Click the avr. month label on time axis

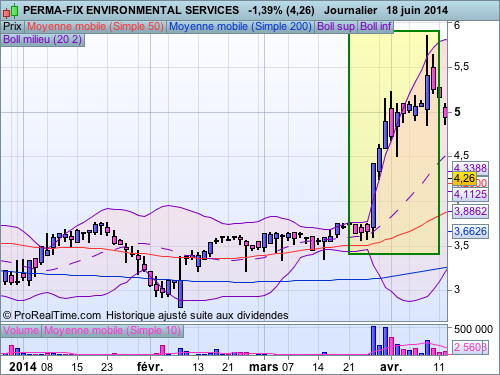coord(391,367)
